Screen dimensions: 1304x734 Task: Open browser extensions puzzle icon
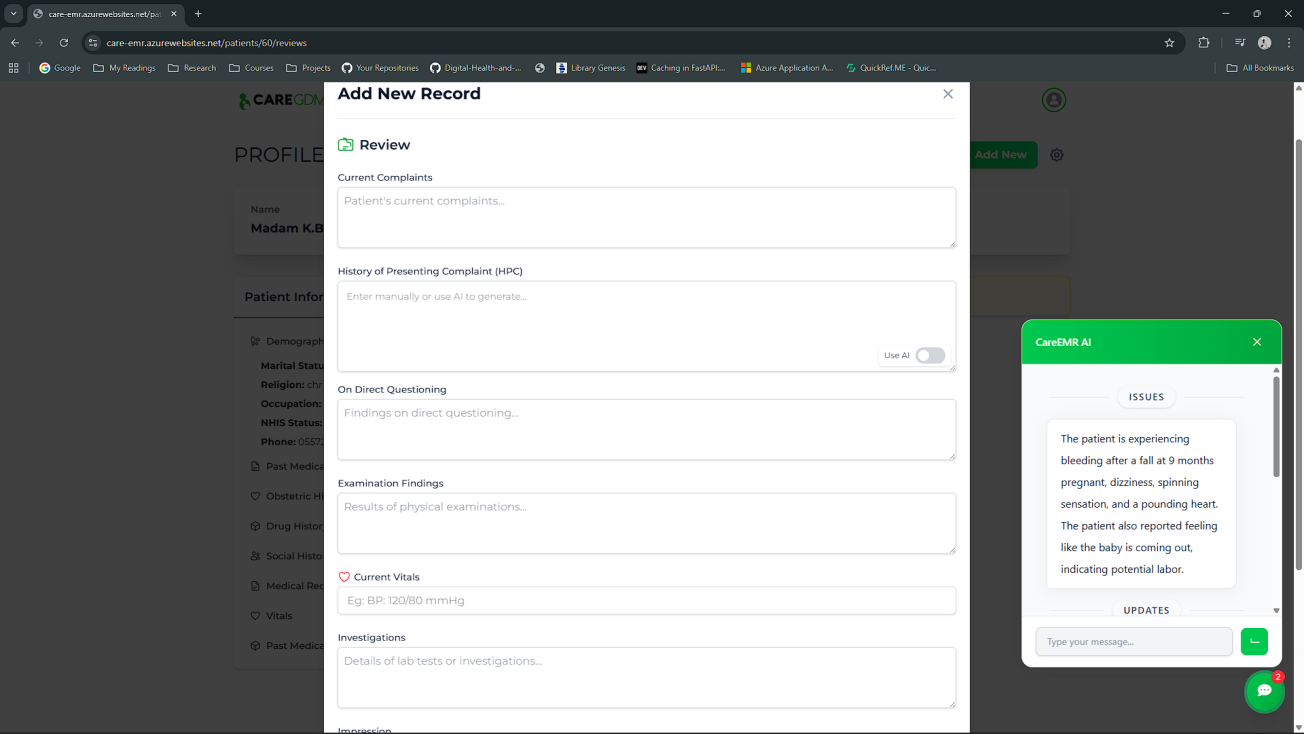point(1204,43)
